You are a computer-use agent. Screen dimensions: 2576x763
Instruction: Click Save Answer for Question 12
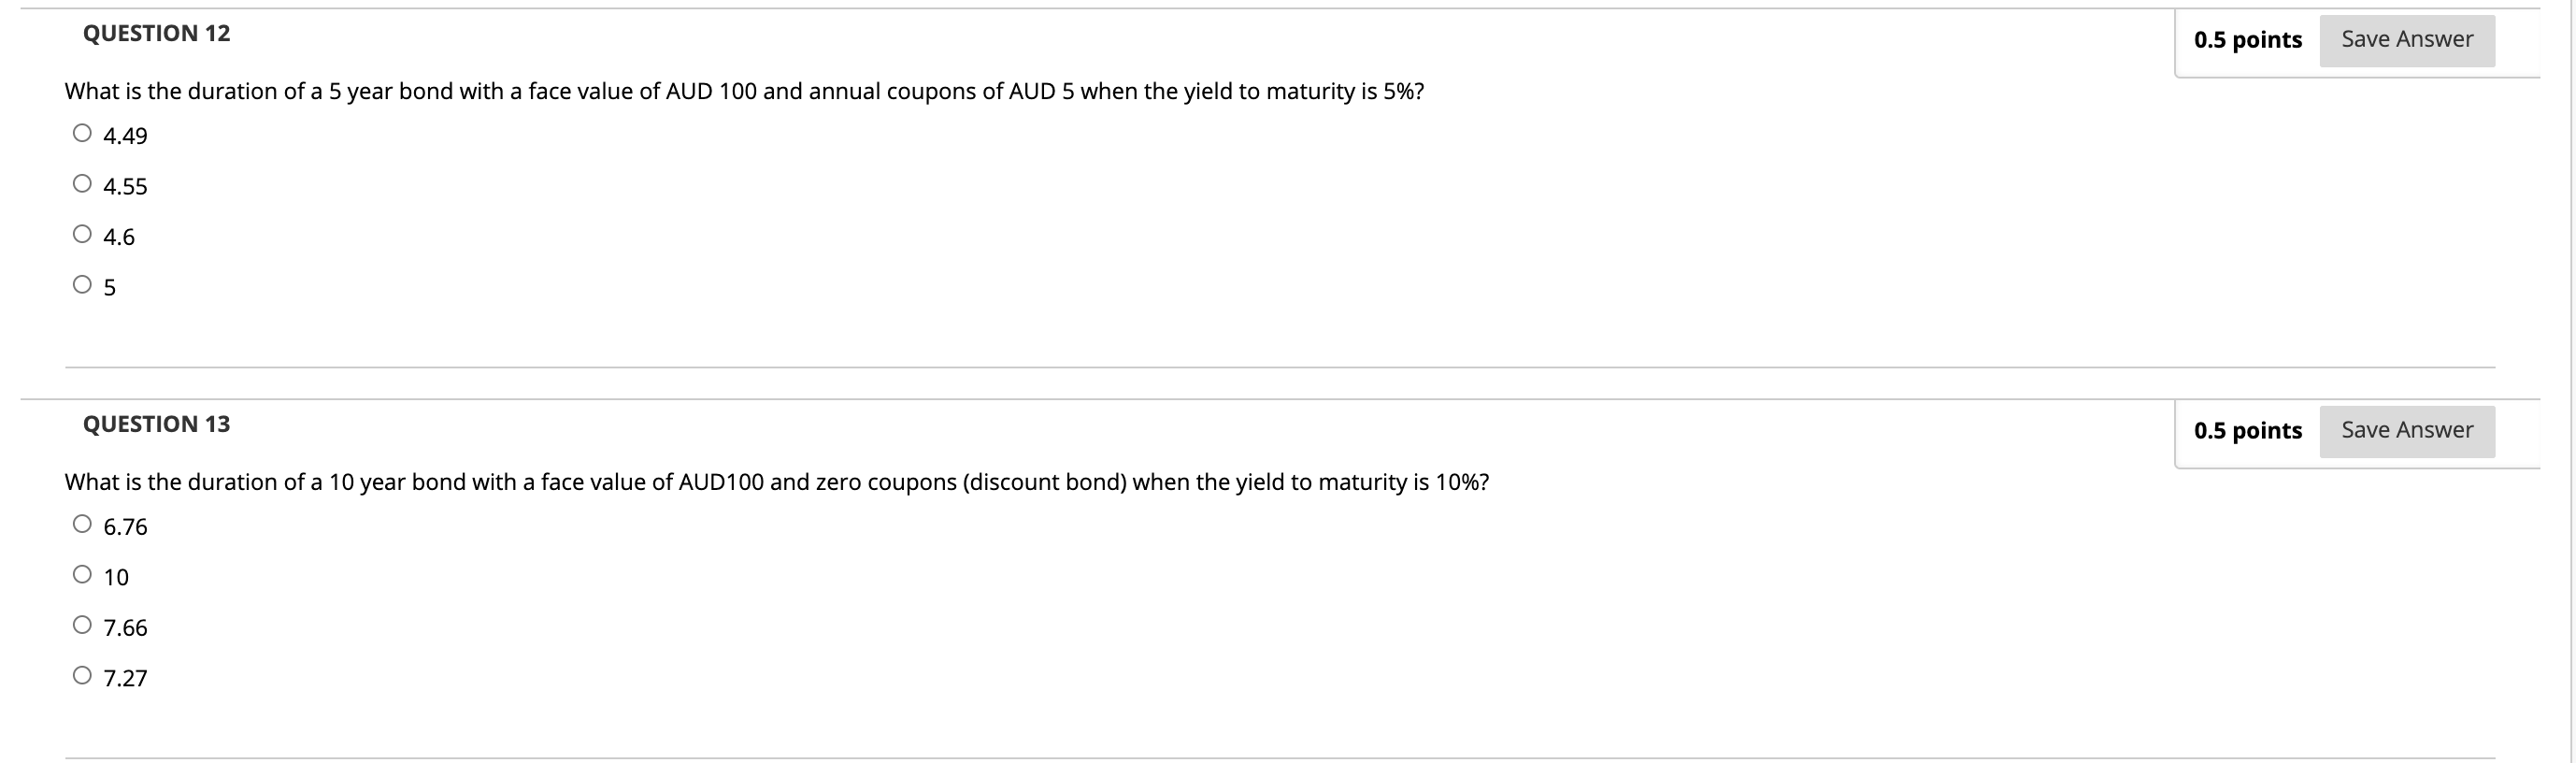coord(2407,39)
